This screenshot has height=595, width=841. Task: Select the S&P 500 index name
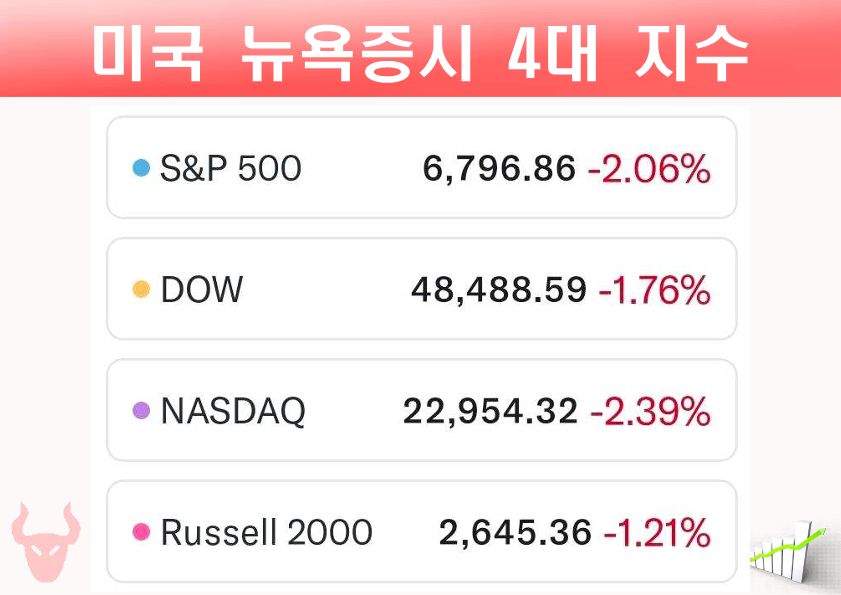click(230, 169)
